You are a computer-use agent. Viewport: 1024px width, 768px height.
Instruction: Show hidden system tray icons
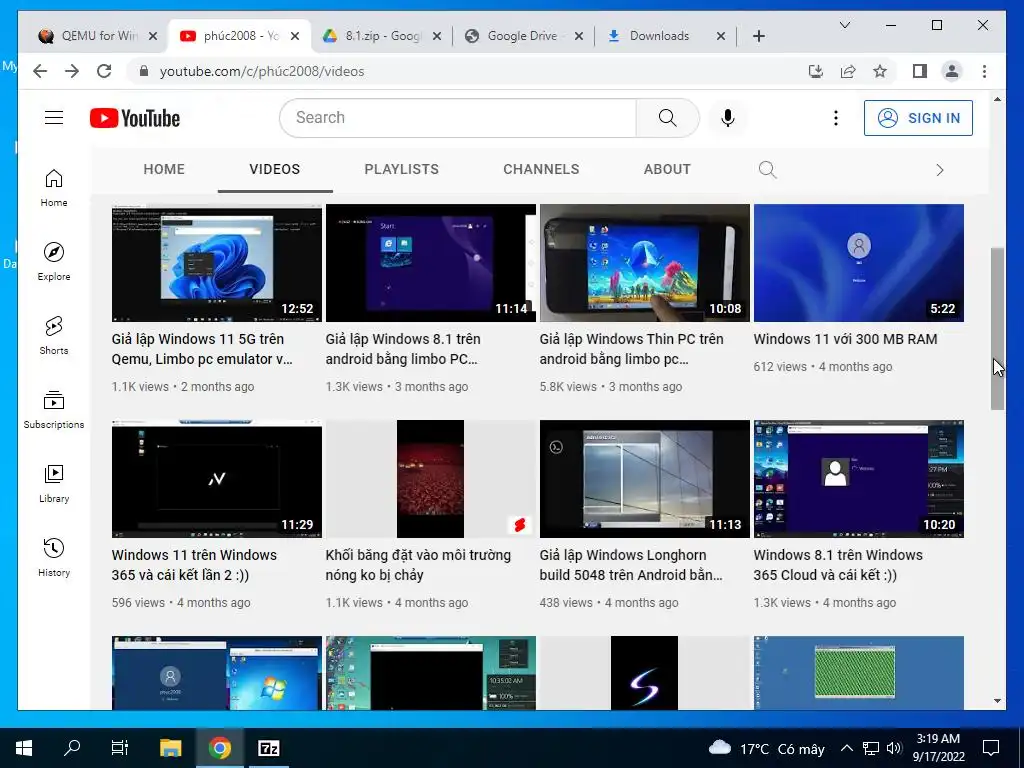pos(846,748)
